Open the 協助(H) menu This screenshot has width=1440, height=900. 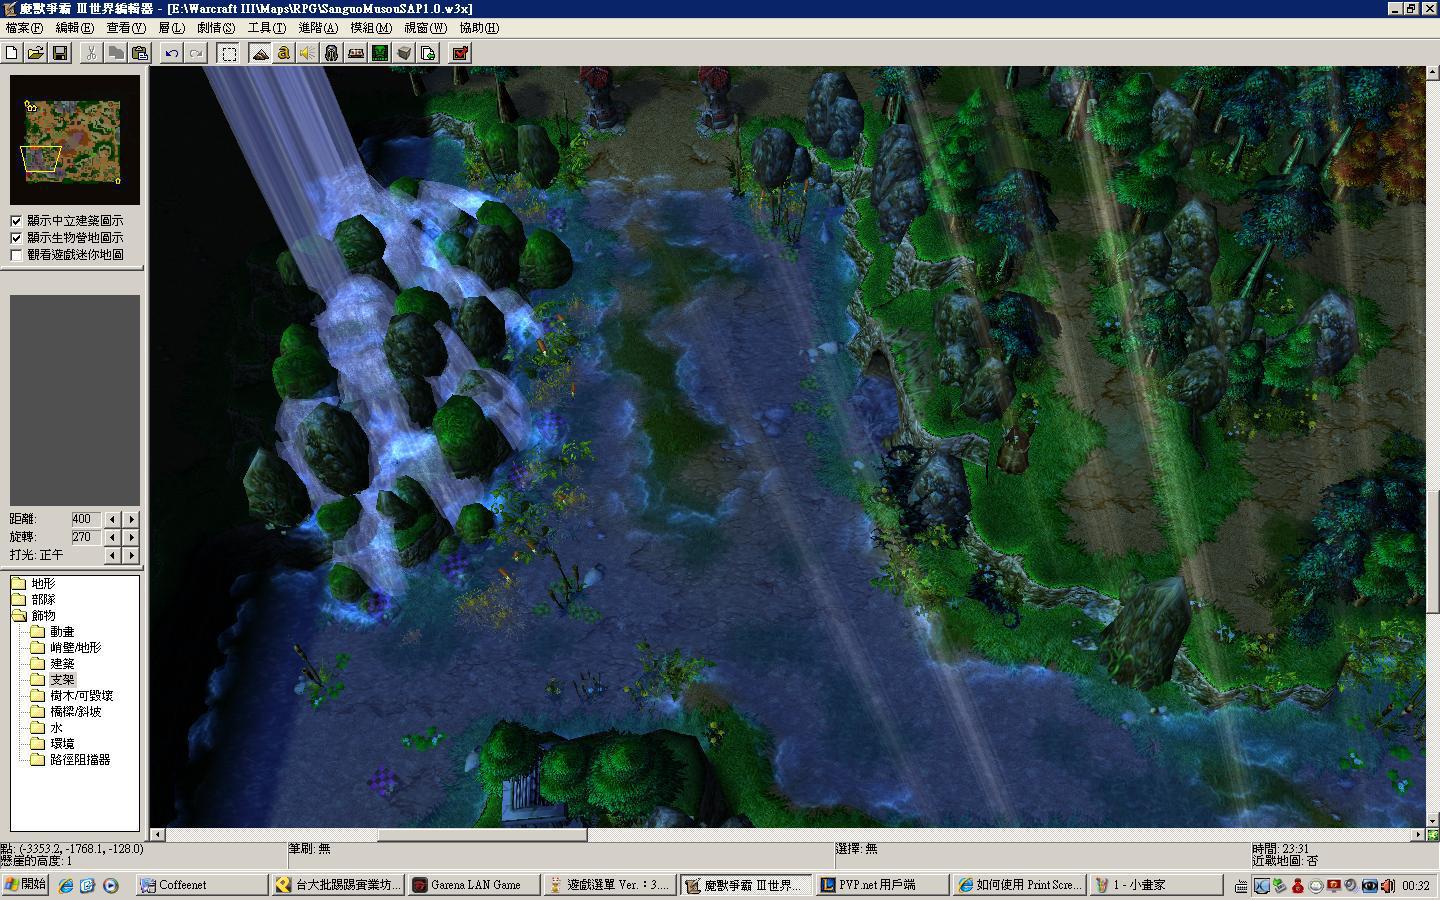coord(479,28)
